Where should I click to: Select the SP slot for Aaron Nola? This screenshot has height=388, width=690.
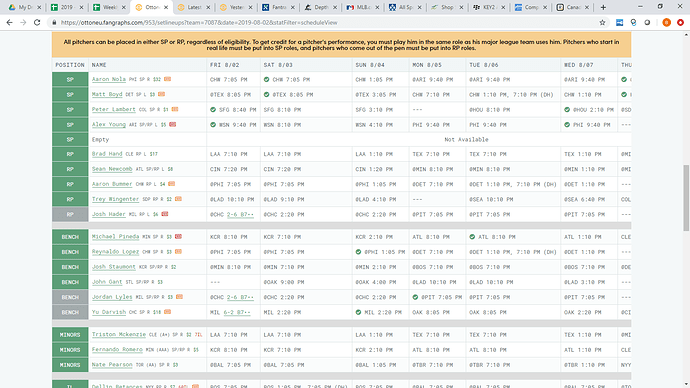(70, 80)
